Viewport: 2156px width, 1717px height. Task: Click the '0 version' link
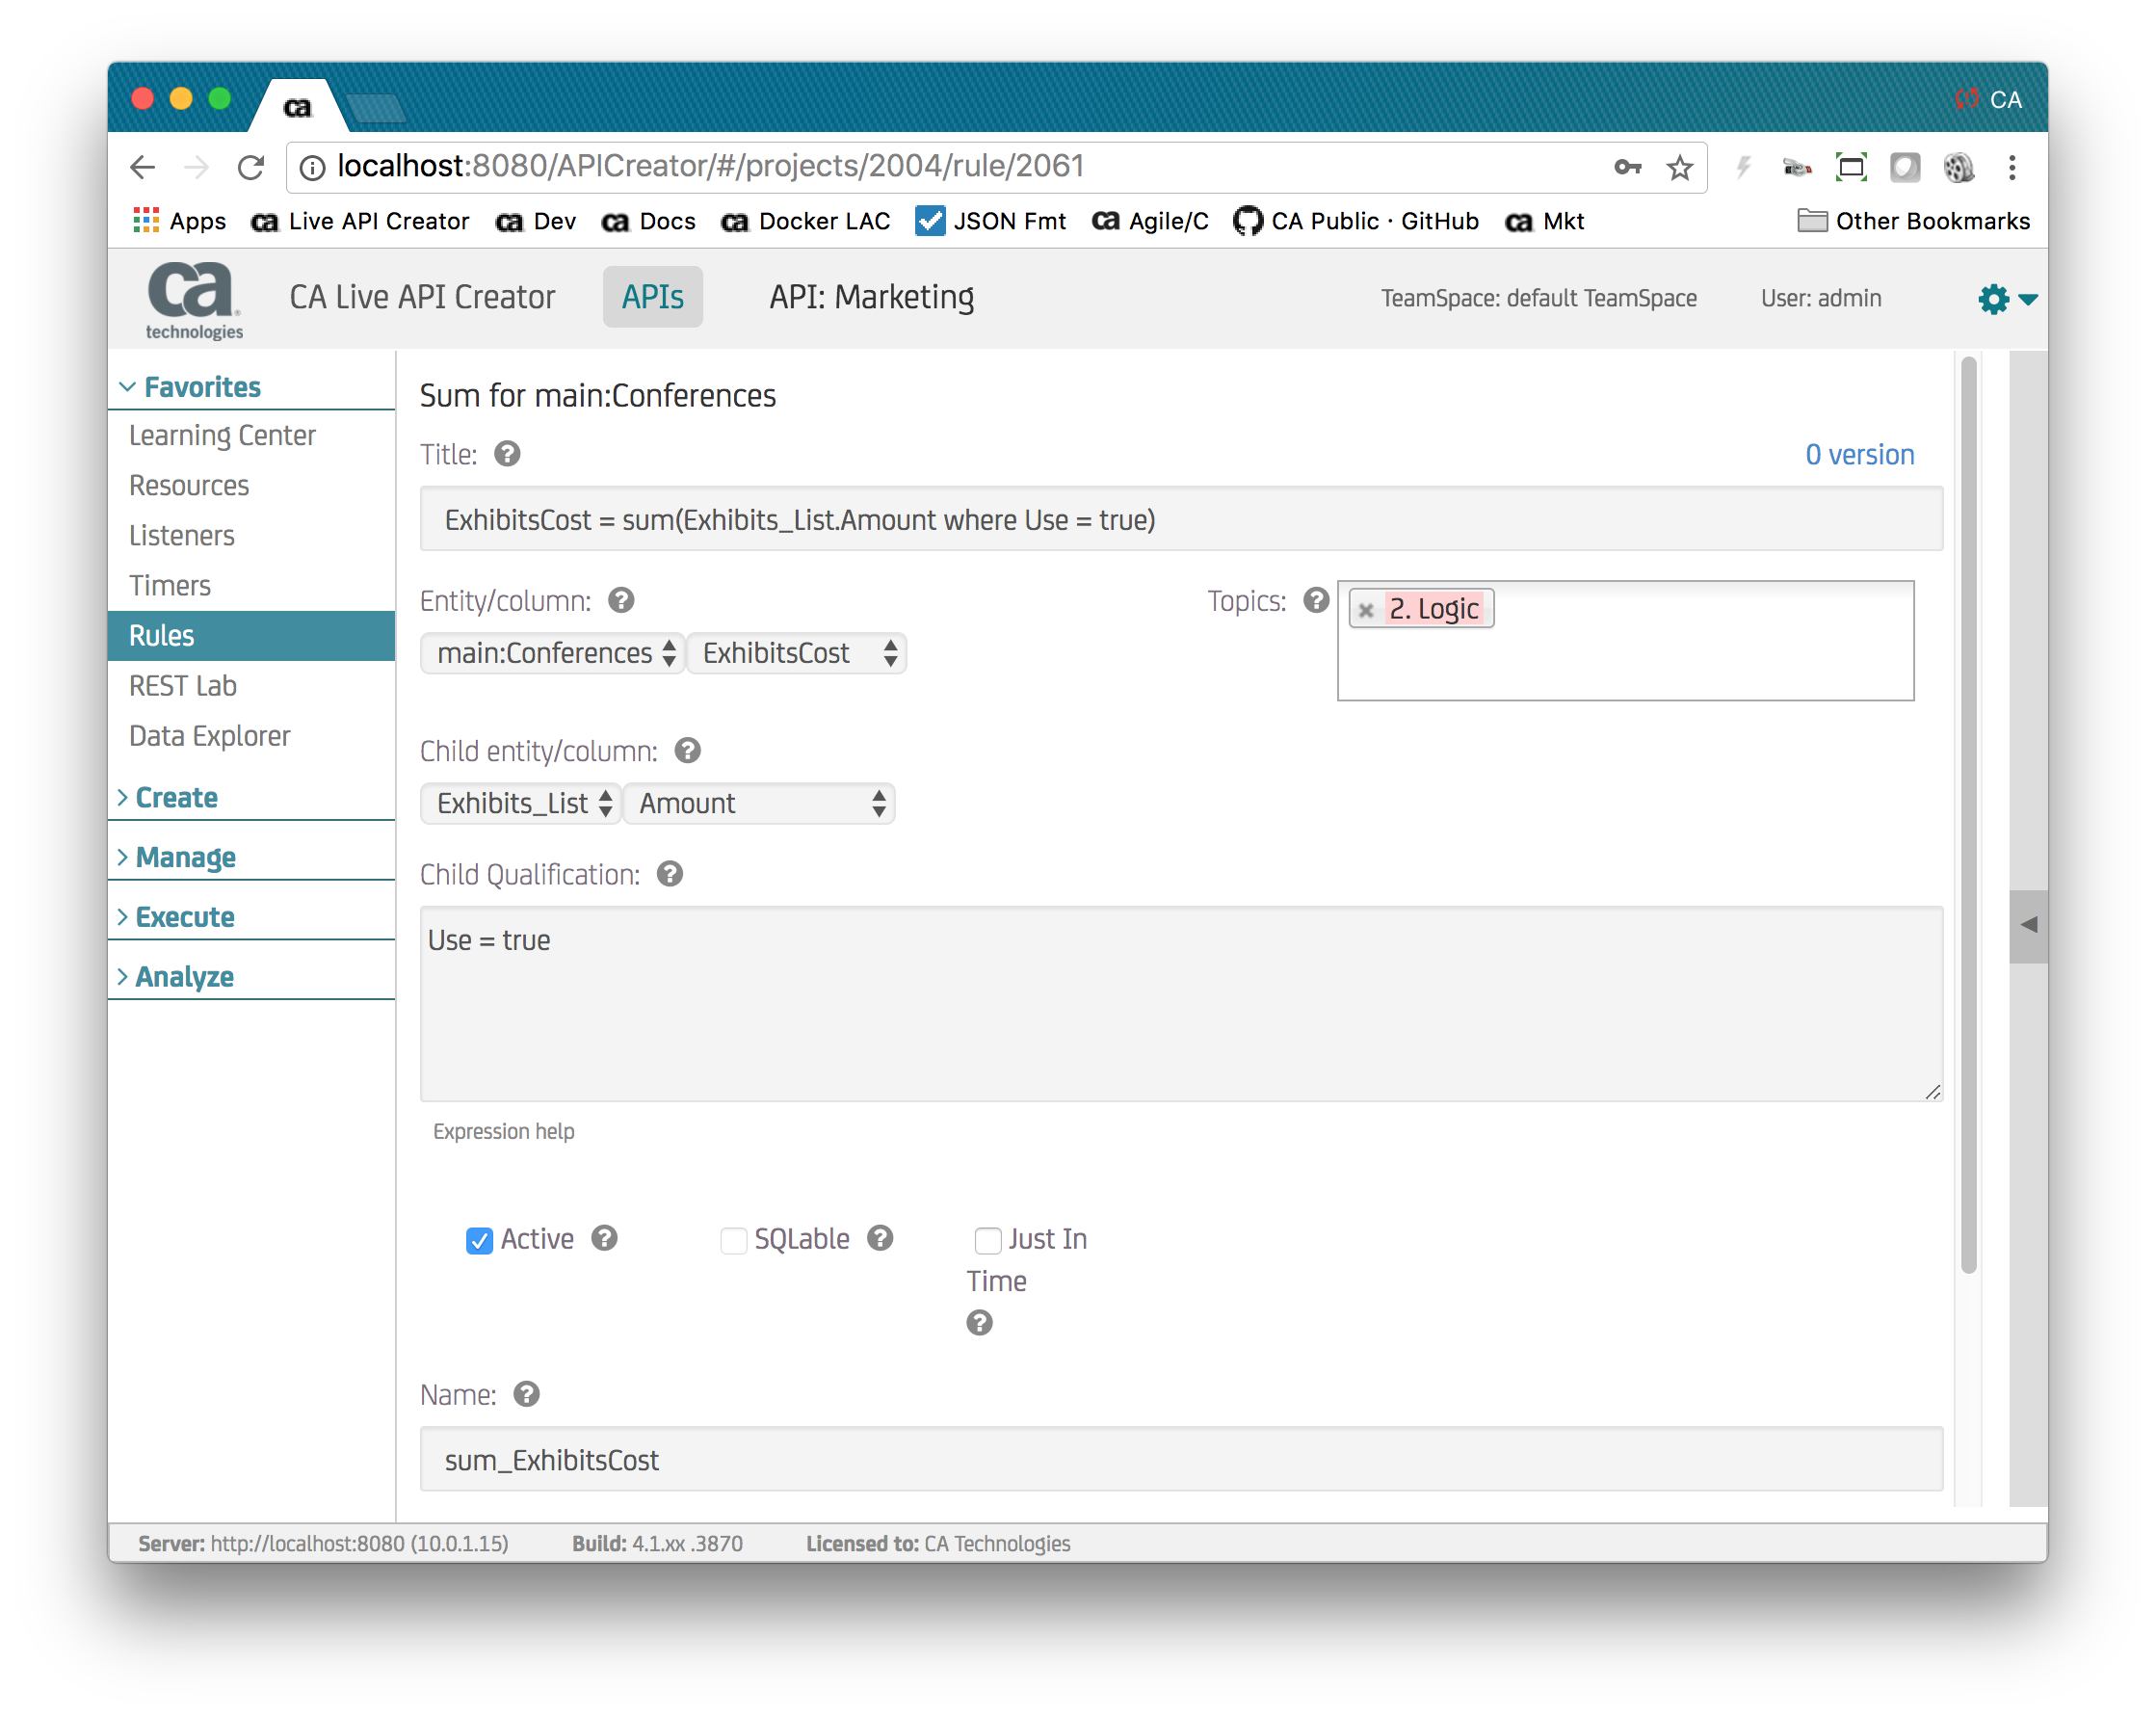[1859, 455]
